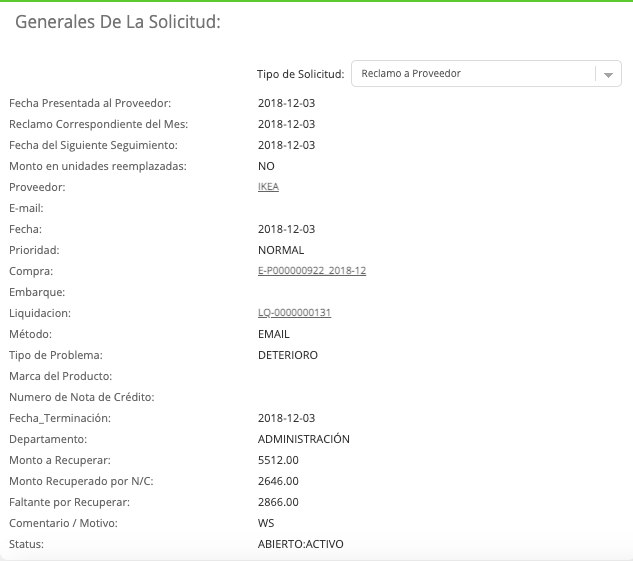Click Fecha Presentada al Proveedor label
Screen dimensions: 633x561
click(90, 103)
